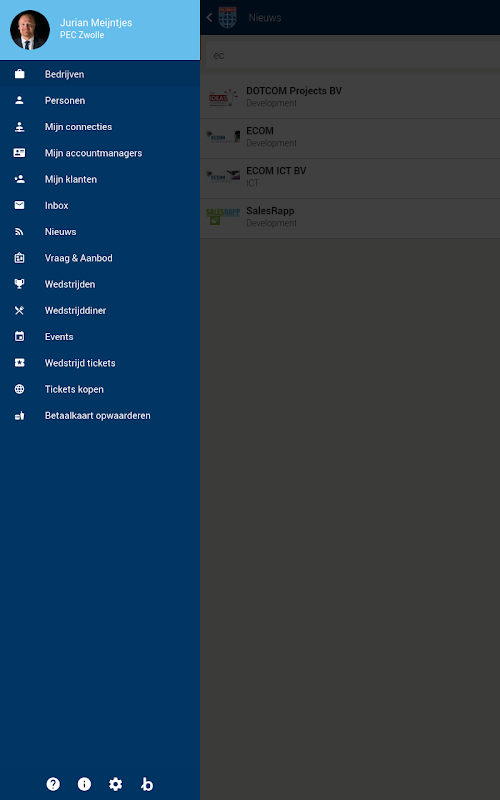Open the Wedstrijddiner cutlery icon

19,311
